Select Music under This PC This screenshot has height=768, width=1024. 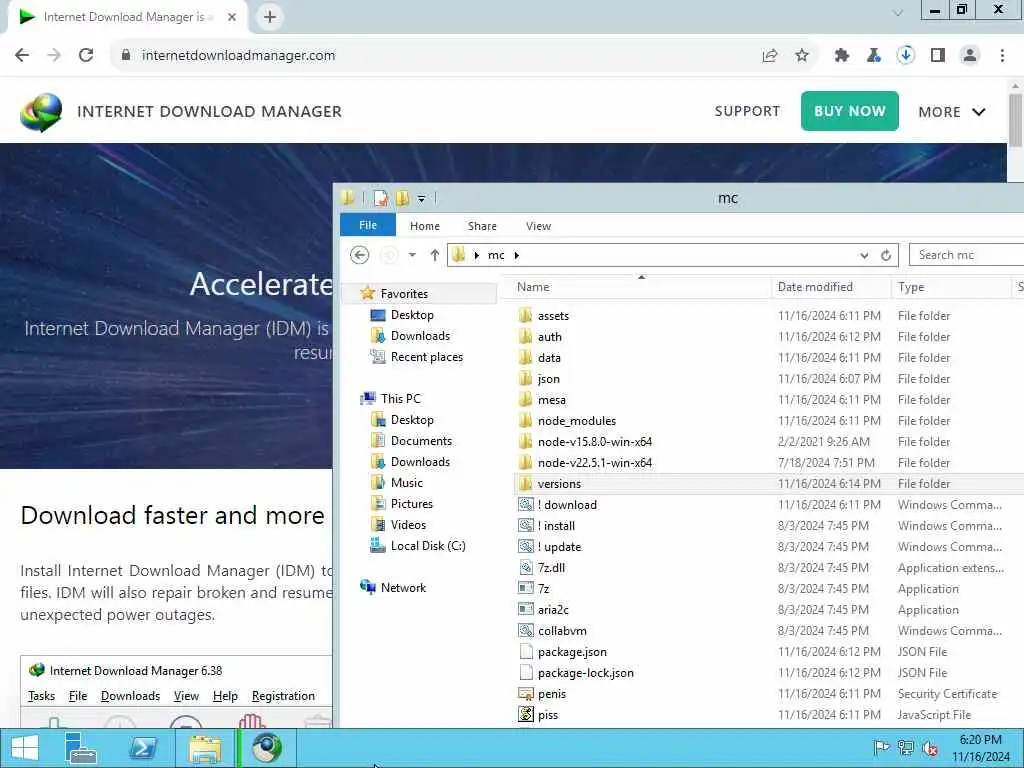[x=406, y=483]
